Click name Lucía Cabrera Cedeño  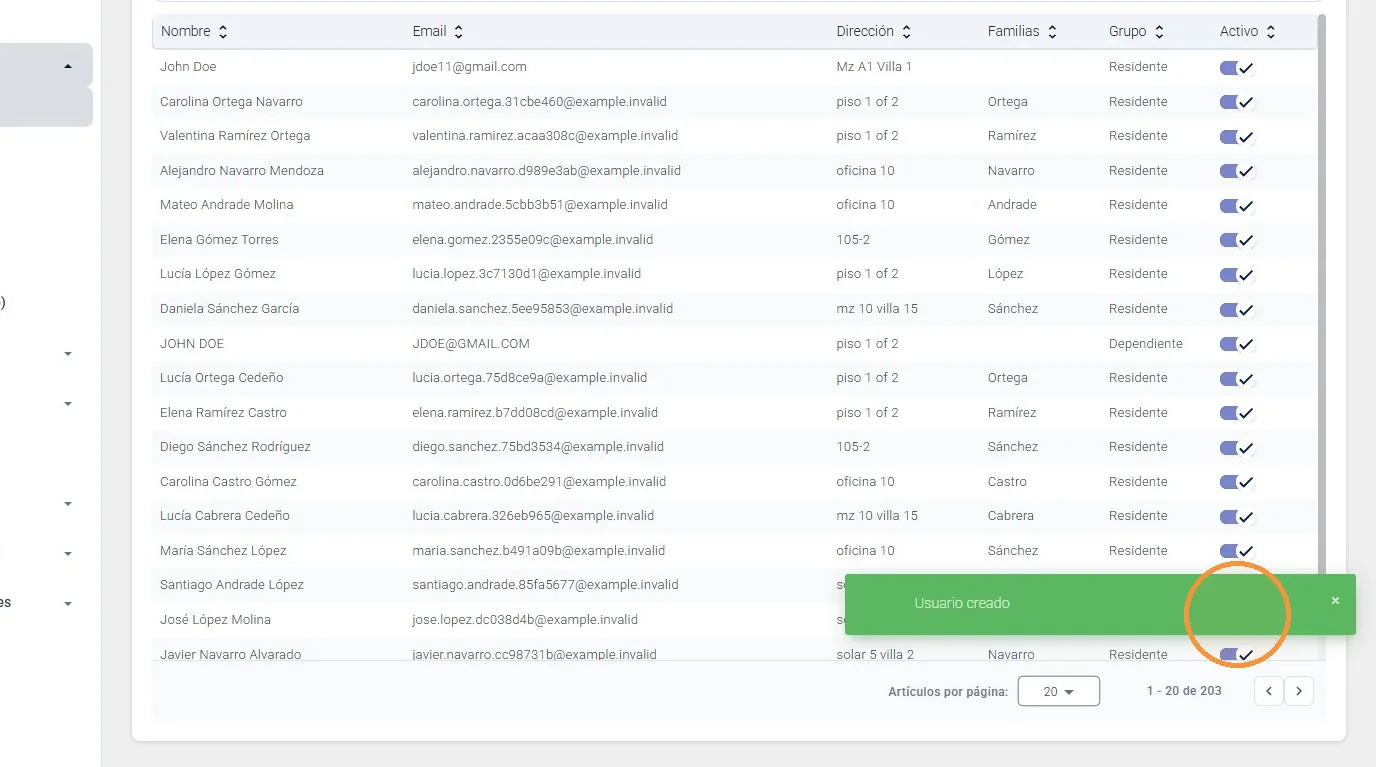click(x=225, y=515)
